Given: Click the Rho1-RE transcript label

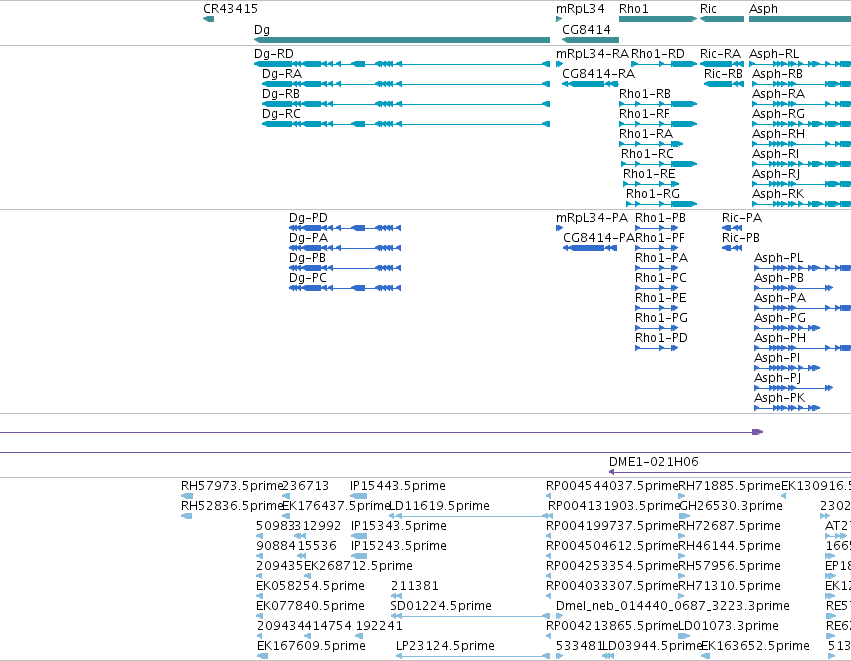Looking at the screenshot, I should pyautogui.click(x=649, y=174).
